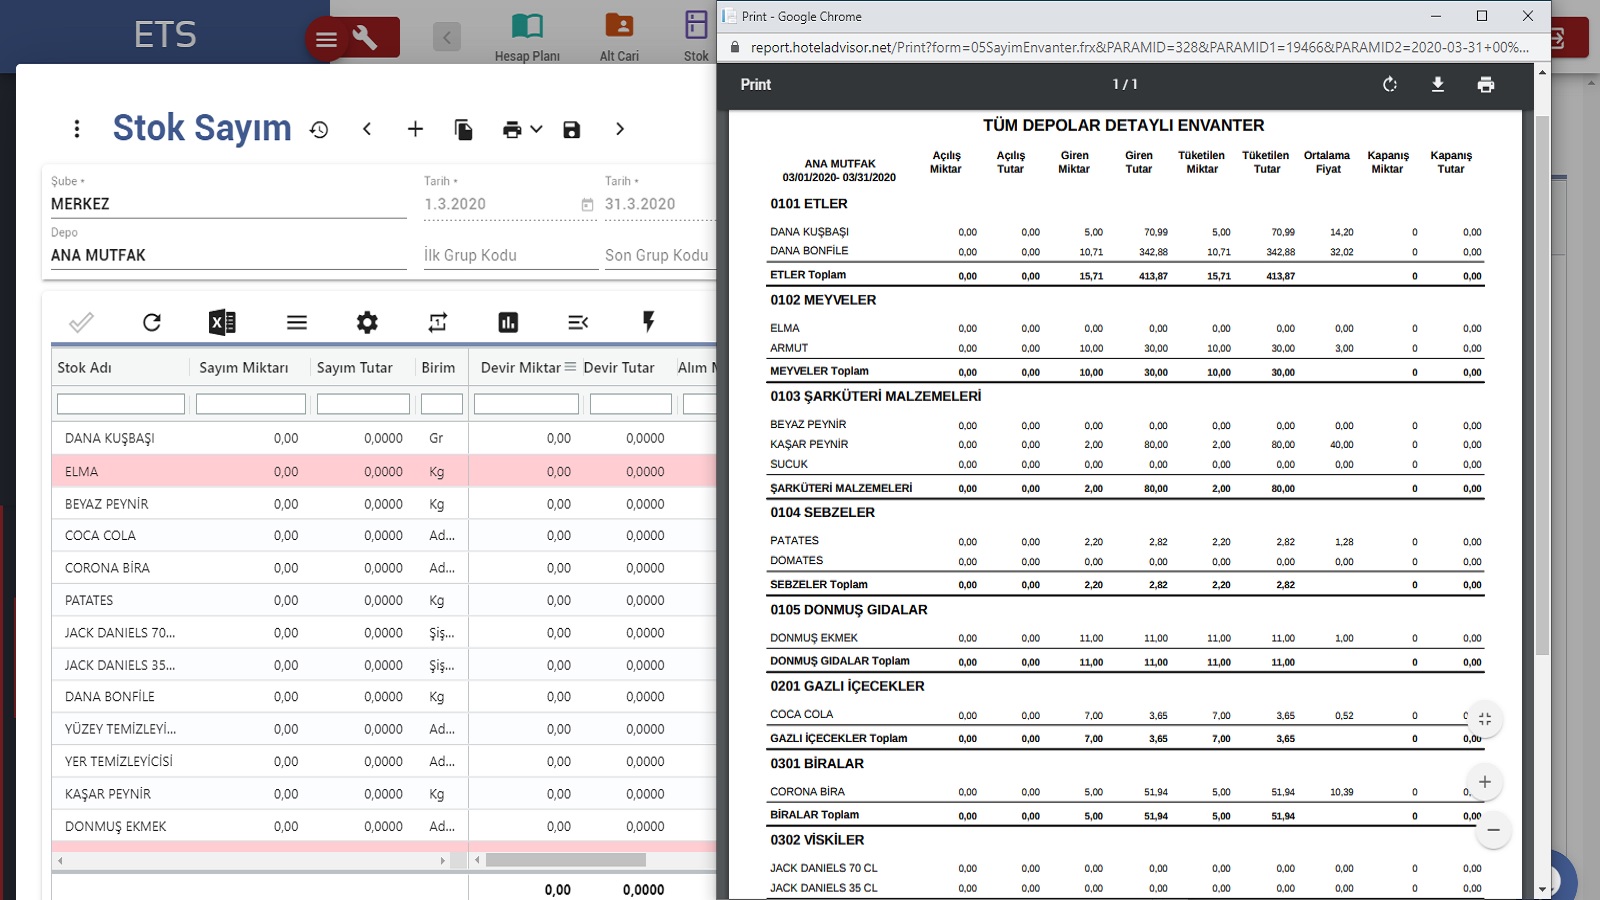Sort by Devir Tutar column header
Screen dimensions: 1600x900
[x=619, y=368]
